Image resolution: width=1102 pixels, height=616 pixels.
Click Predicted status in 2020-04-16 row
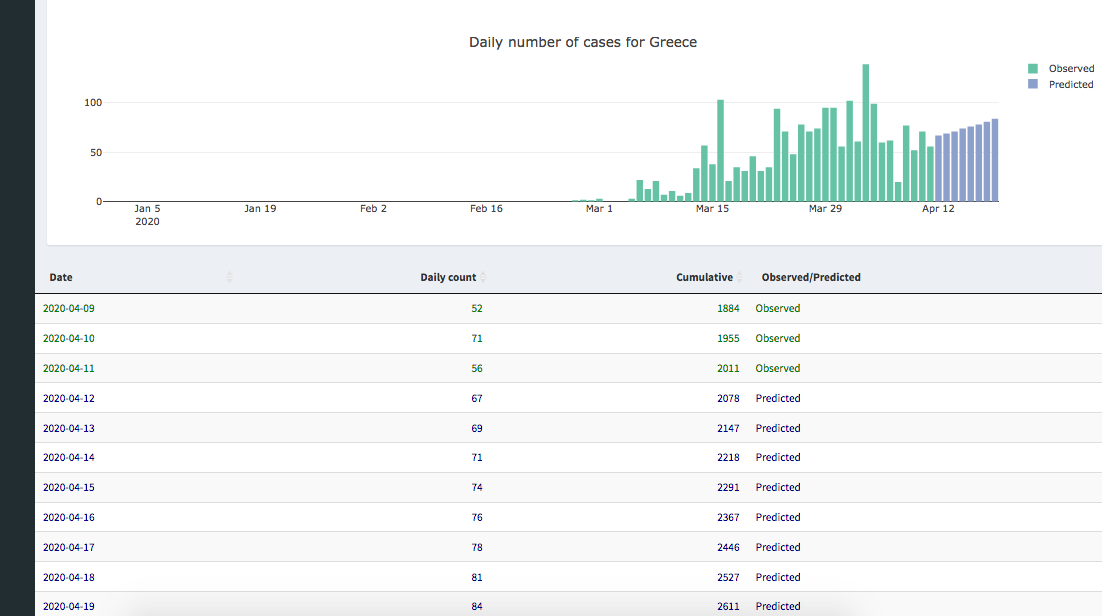pos(777,517)
